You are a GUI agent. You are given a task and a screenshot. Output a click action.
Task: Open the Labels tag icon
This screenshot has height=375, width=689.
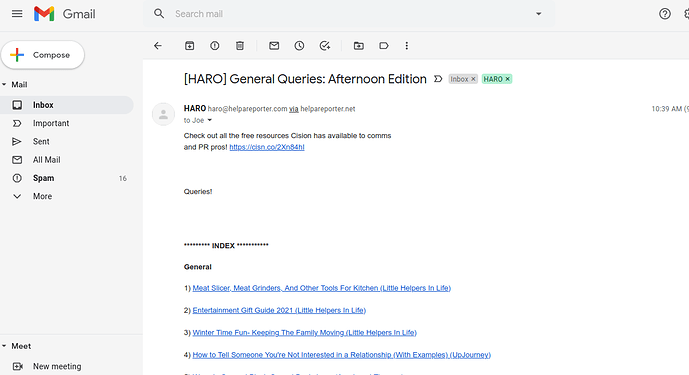coord(384,46)
